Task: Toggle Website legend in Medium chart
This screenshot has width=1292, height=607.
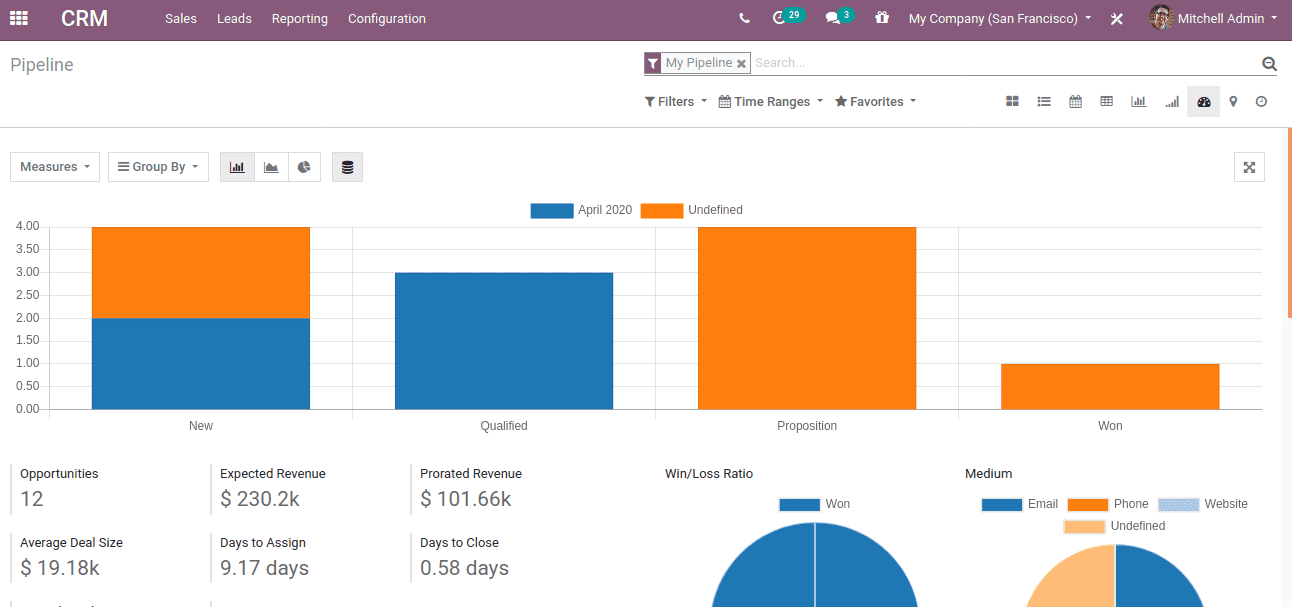Action: tap(1203, 504)
